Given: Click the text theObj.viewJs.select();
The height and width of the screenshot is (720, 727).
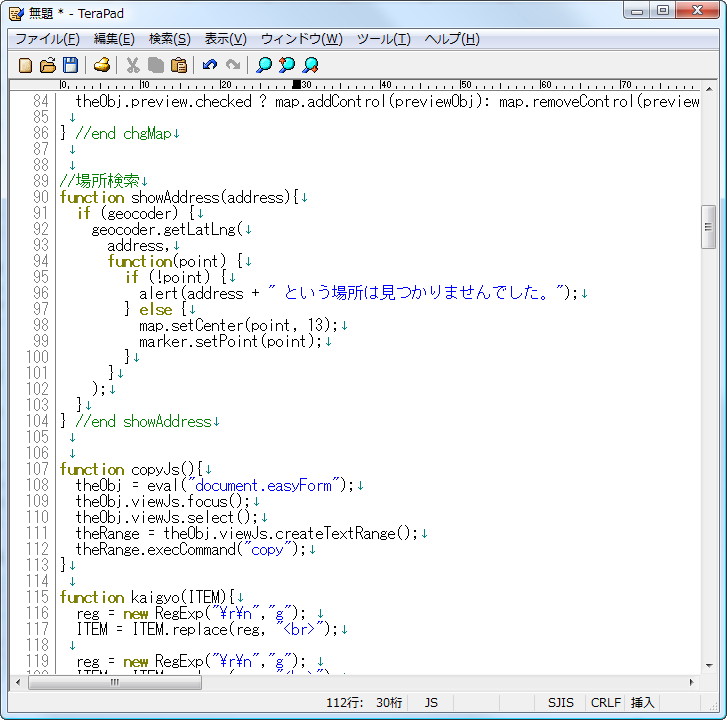Looking at the screenshot, I should [167, 517].
